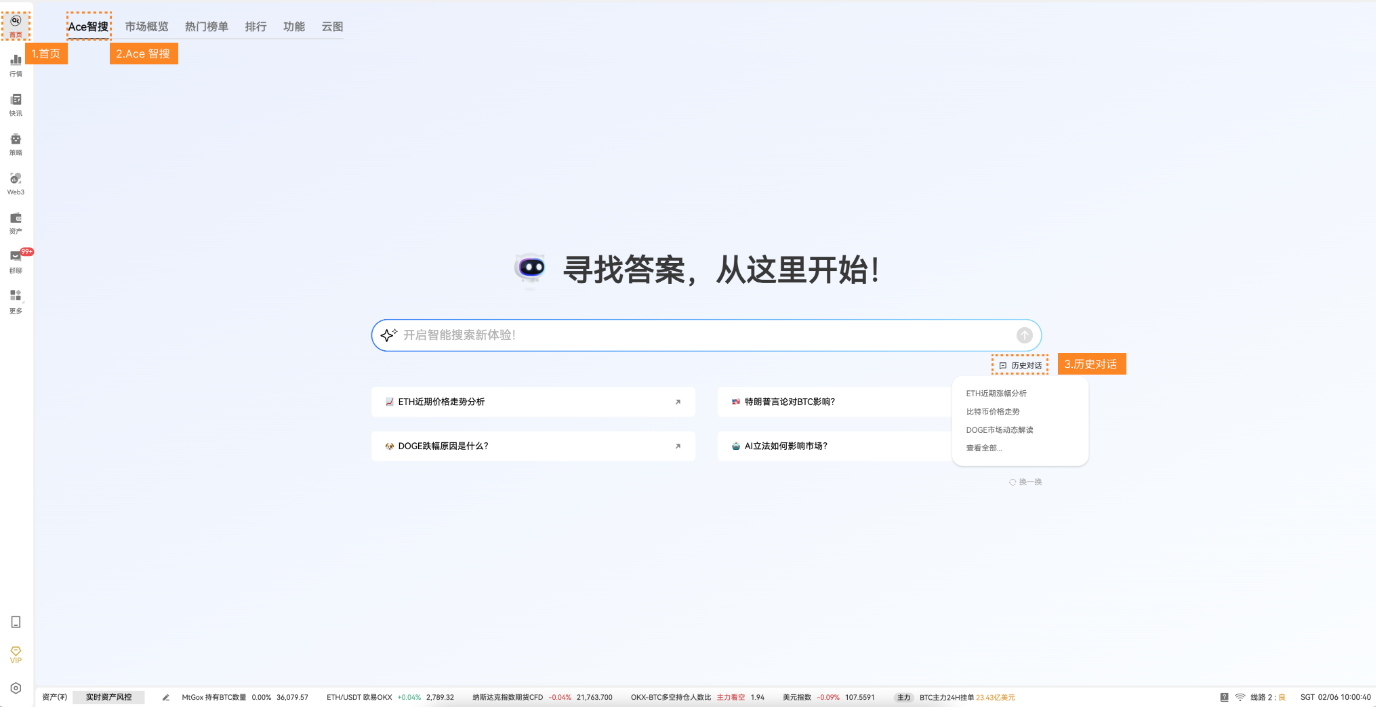Click ETH/USDT 欧易OKX ticker item

[x=390, y=697]
